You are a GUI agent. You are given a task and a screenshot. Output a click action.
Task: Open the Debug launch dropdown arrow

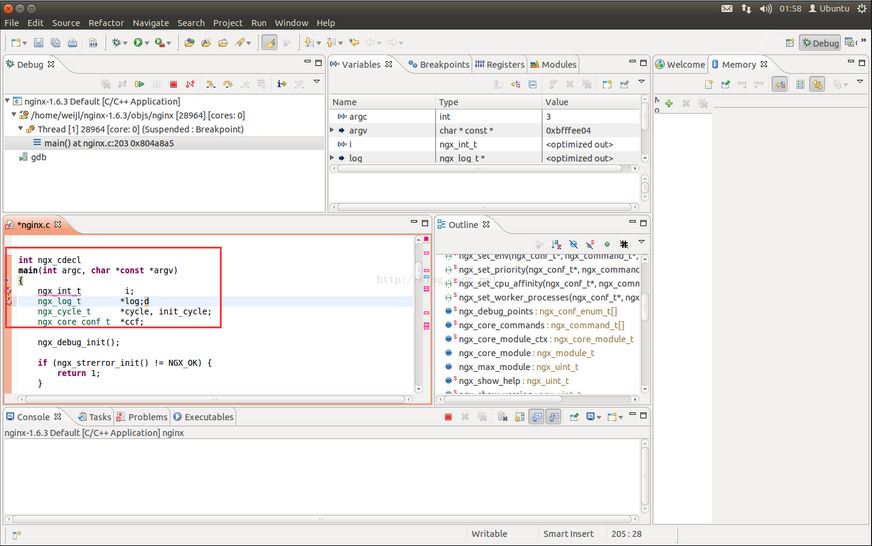(125, 43)
